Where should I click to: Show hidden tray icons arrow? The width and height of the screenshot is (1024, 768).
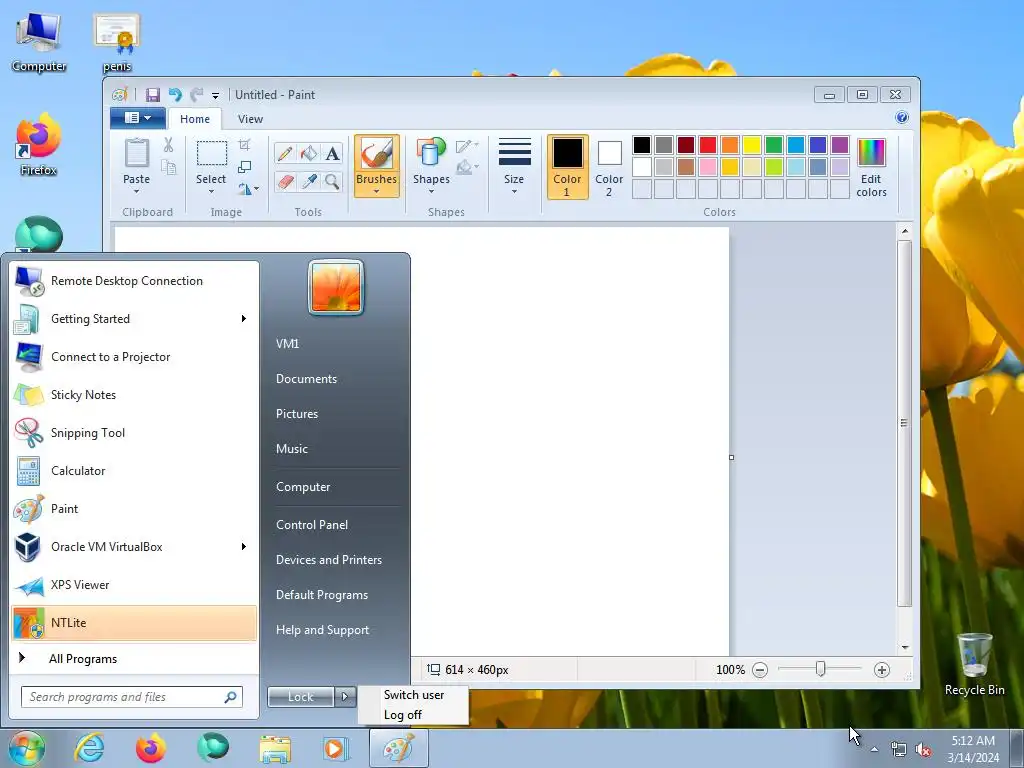(874, 750)
